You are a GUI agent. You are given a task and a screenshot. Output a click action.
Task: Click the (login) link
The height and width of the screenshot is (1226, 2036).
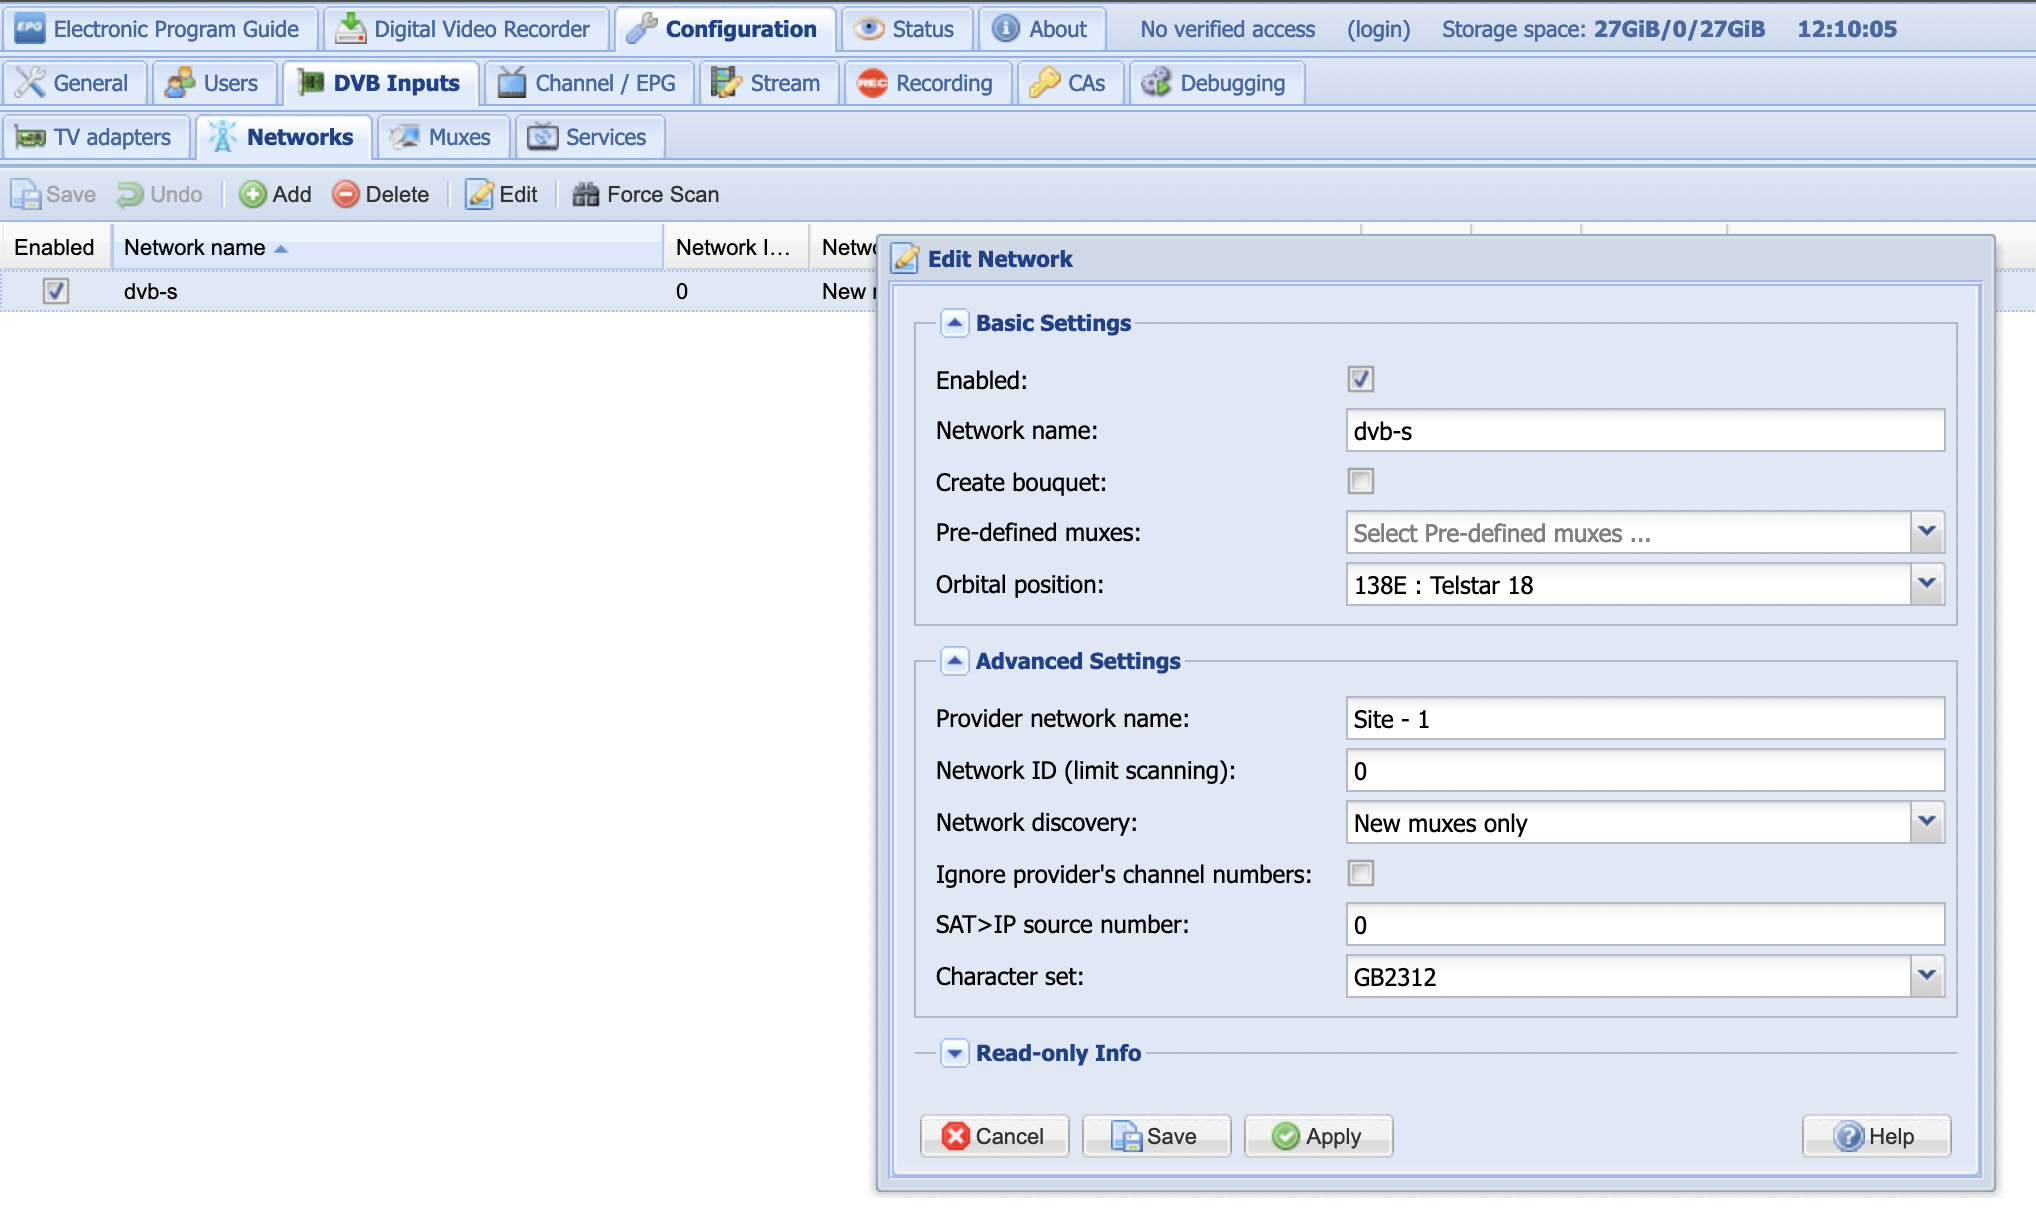pyautogui.click(x=1378, y=29)
